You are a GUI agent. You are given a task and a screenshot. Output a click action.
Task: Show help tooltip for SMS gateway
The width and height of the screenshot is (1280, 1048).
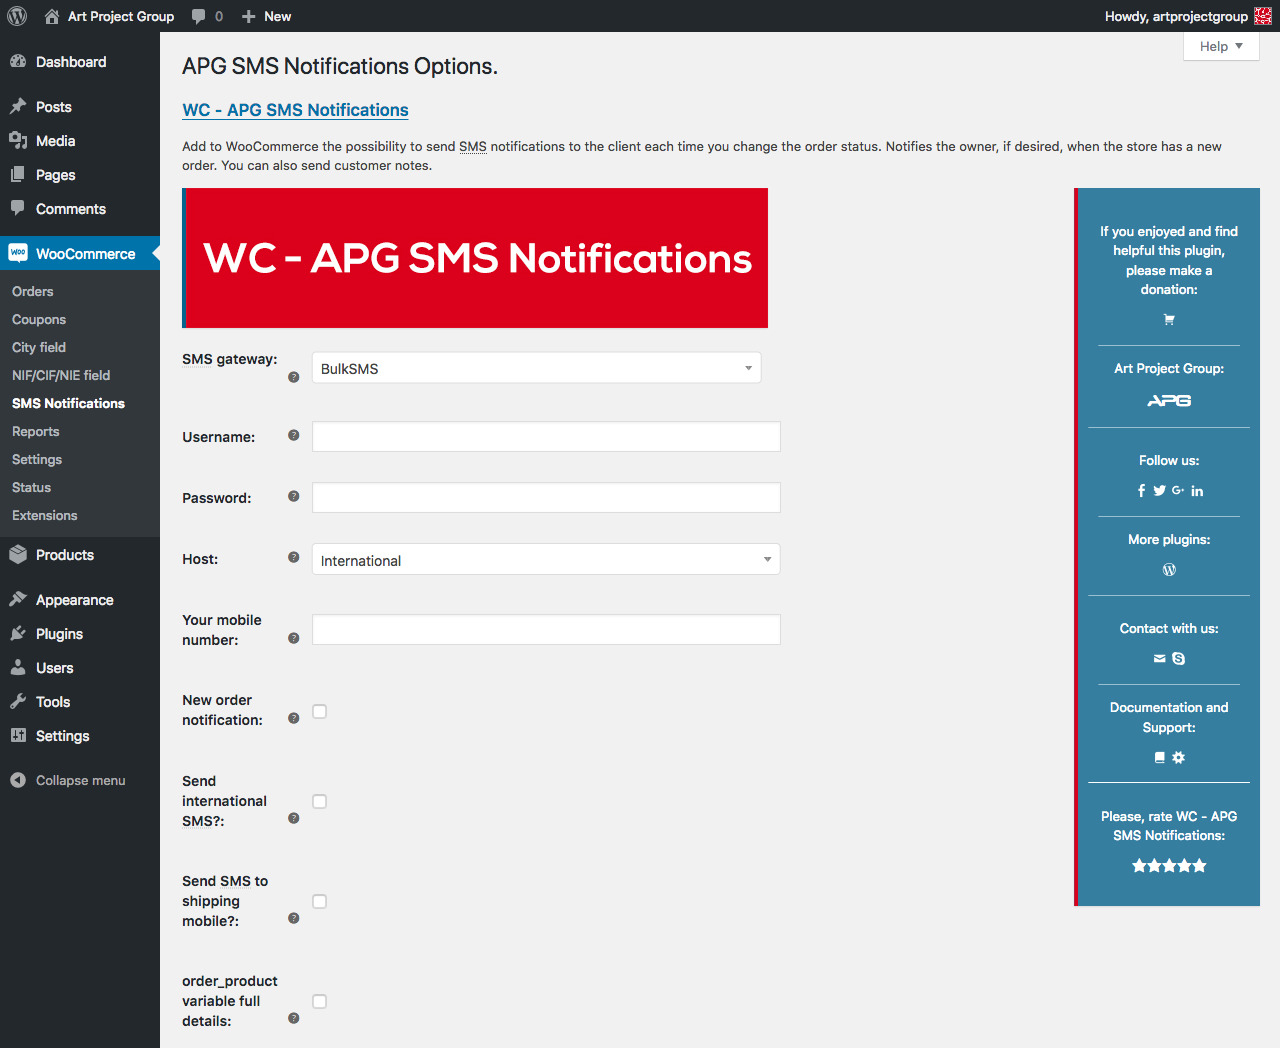(x=294, y=377)
